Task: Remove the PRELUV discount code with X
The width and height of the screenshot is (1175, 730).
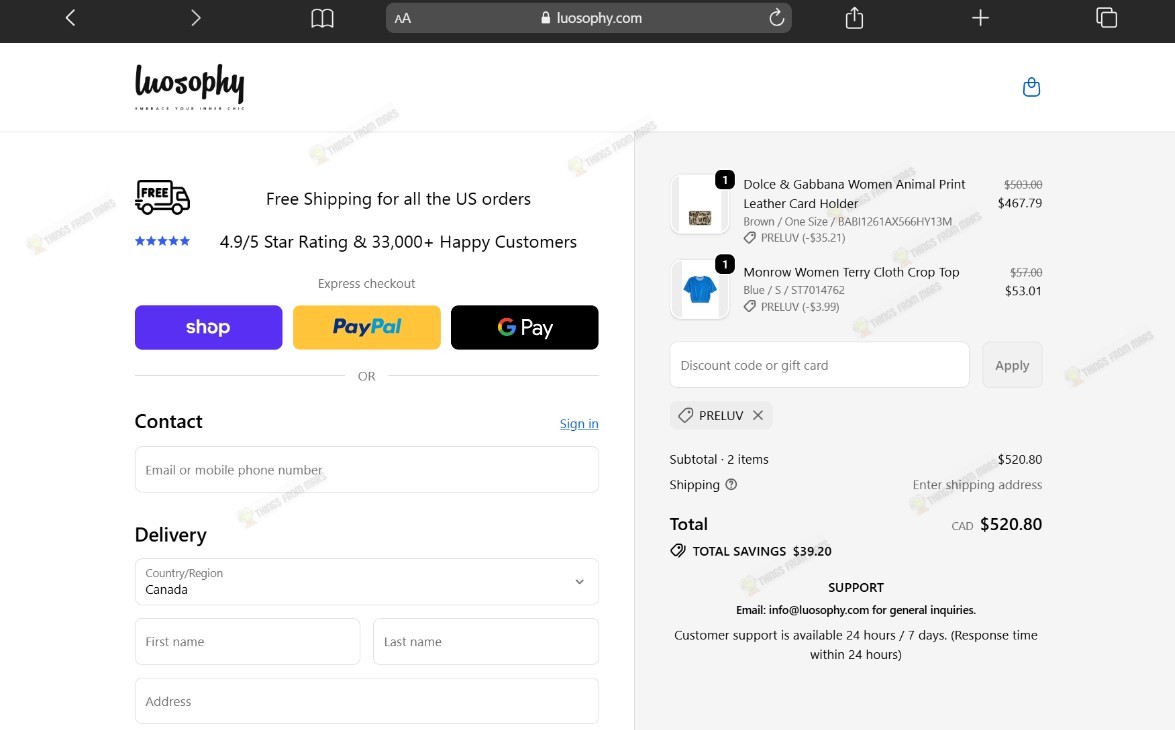Action: (x=758, y=415)
